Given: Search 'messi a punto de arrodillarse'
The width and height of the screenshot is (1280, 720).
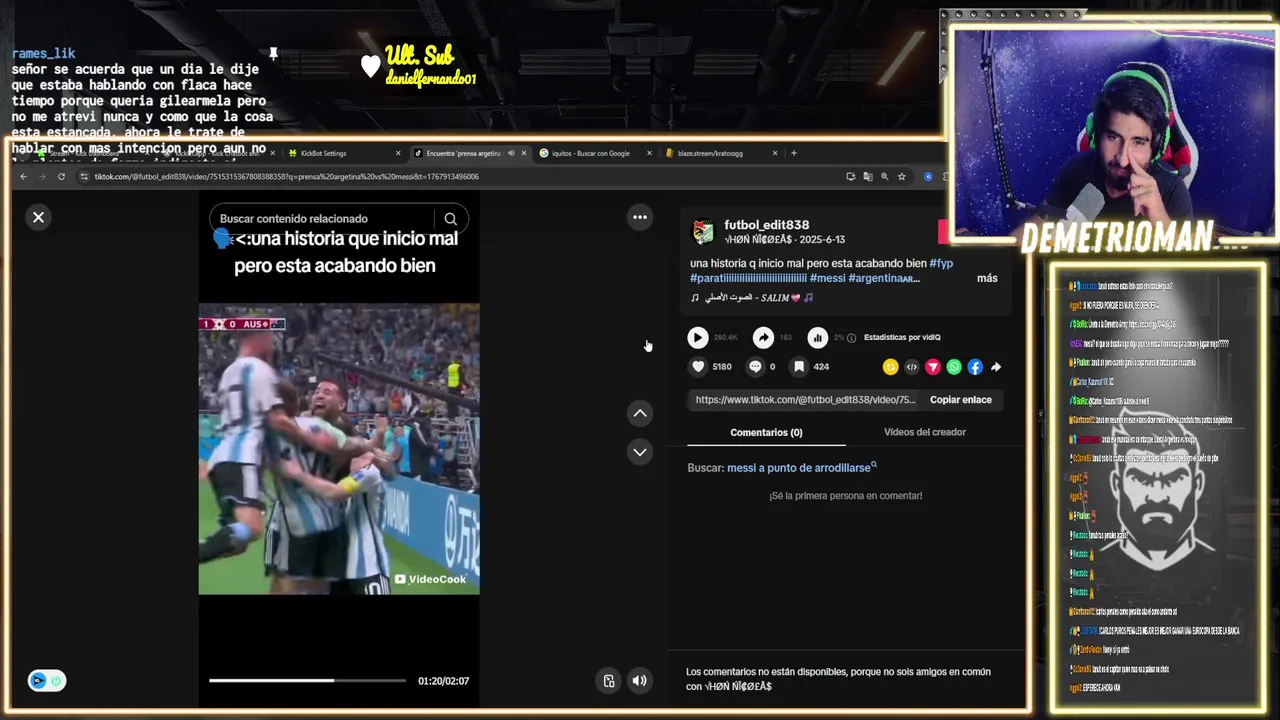Looking at the screenshot, I should [799, 468].
